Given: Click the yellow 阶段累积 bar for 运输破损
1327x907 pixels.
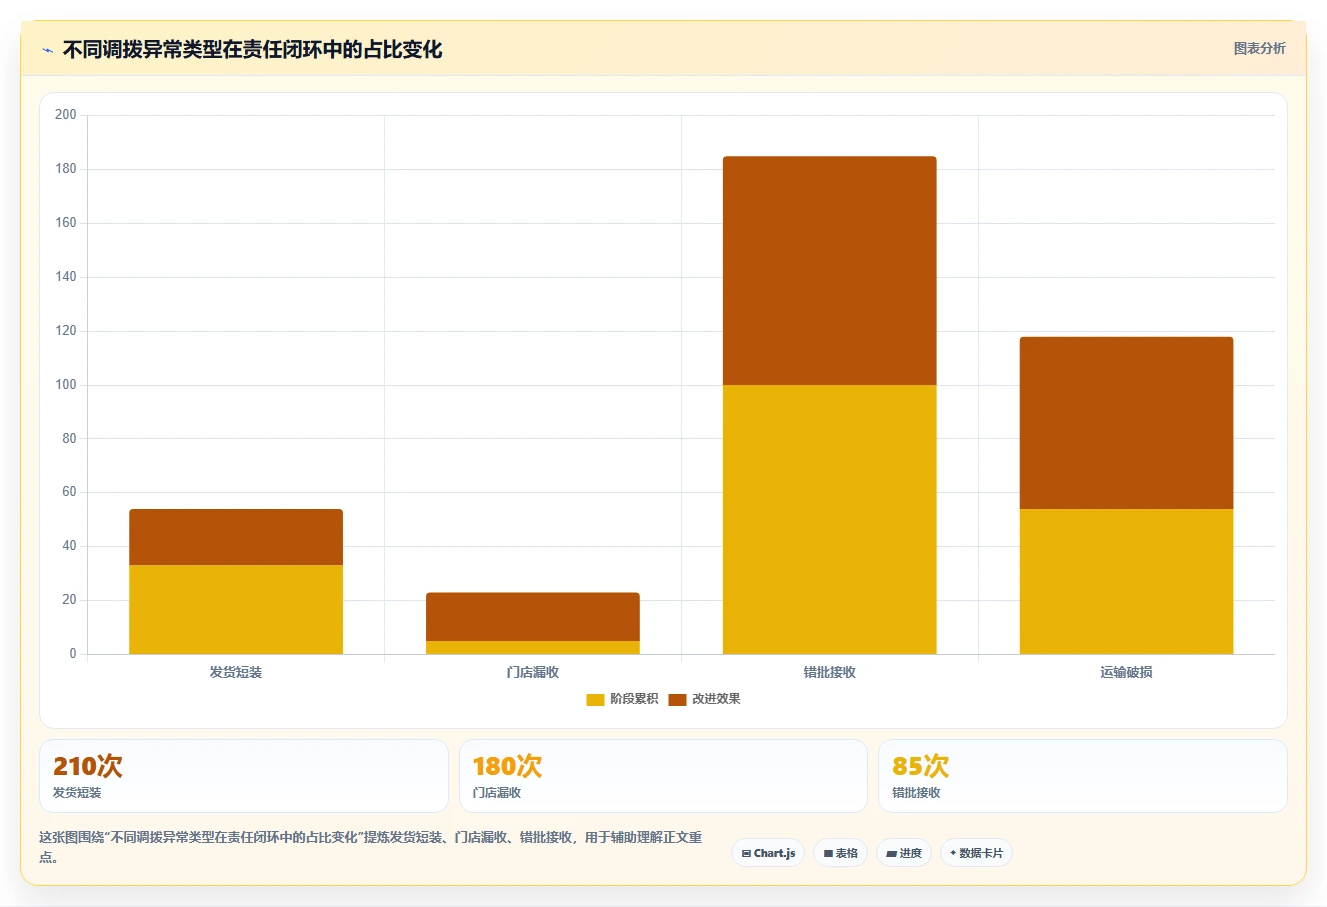Looking at the screenshot, I should [x=1126, y=582].
